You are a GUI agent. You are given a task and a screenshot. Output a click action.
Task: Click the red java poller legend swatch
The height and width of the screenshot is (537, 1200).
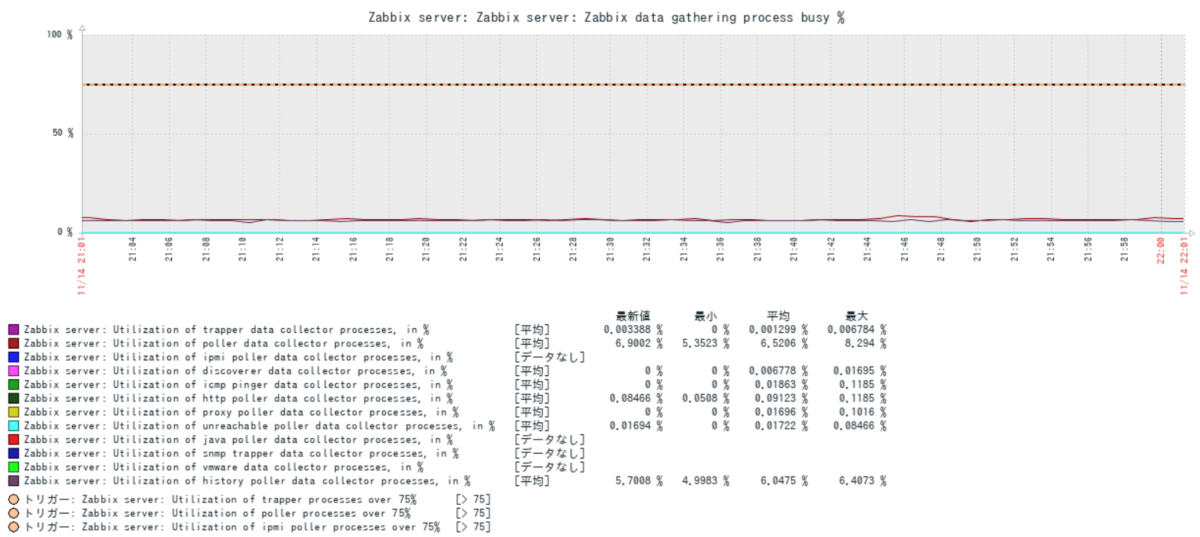pyautogui.click(x=14, y=439)
